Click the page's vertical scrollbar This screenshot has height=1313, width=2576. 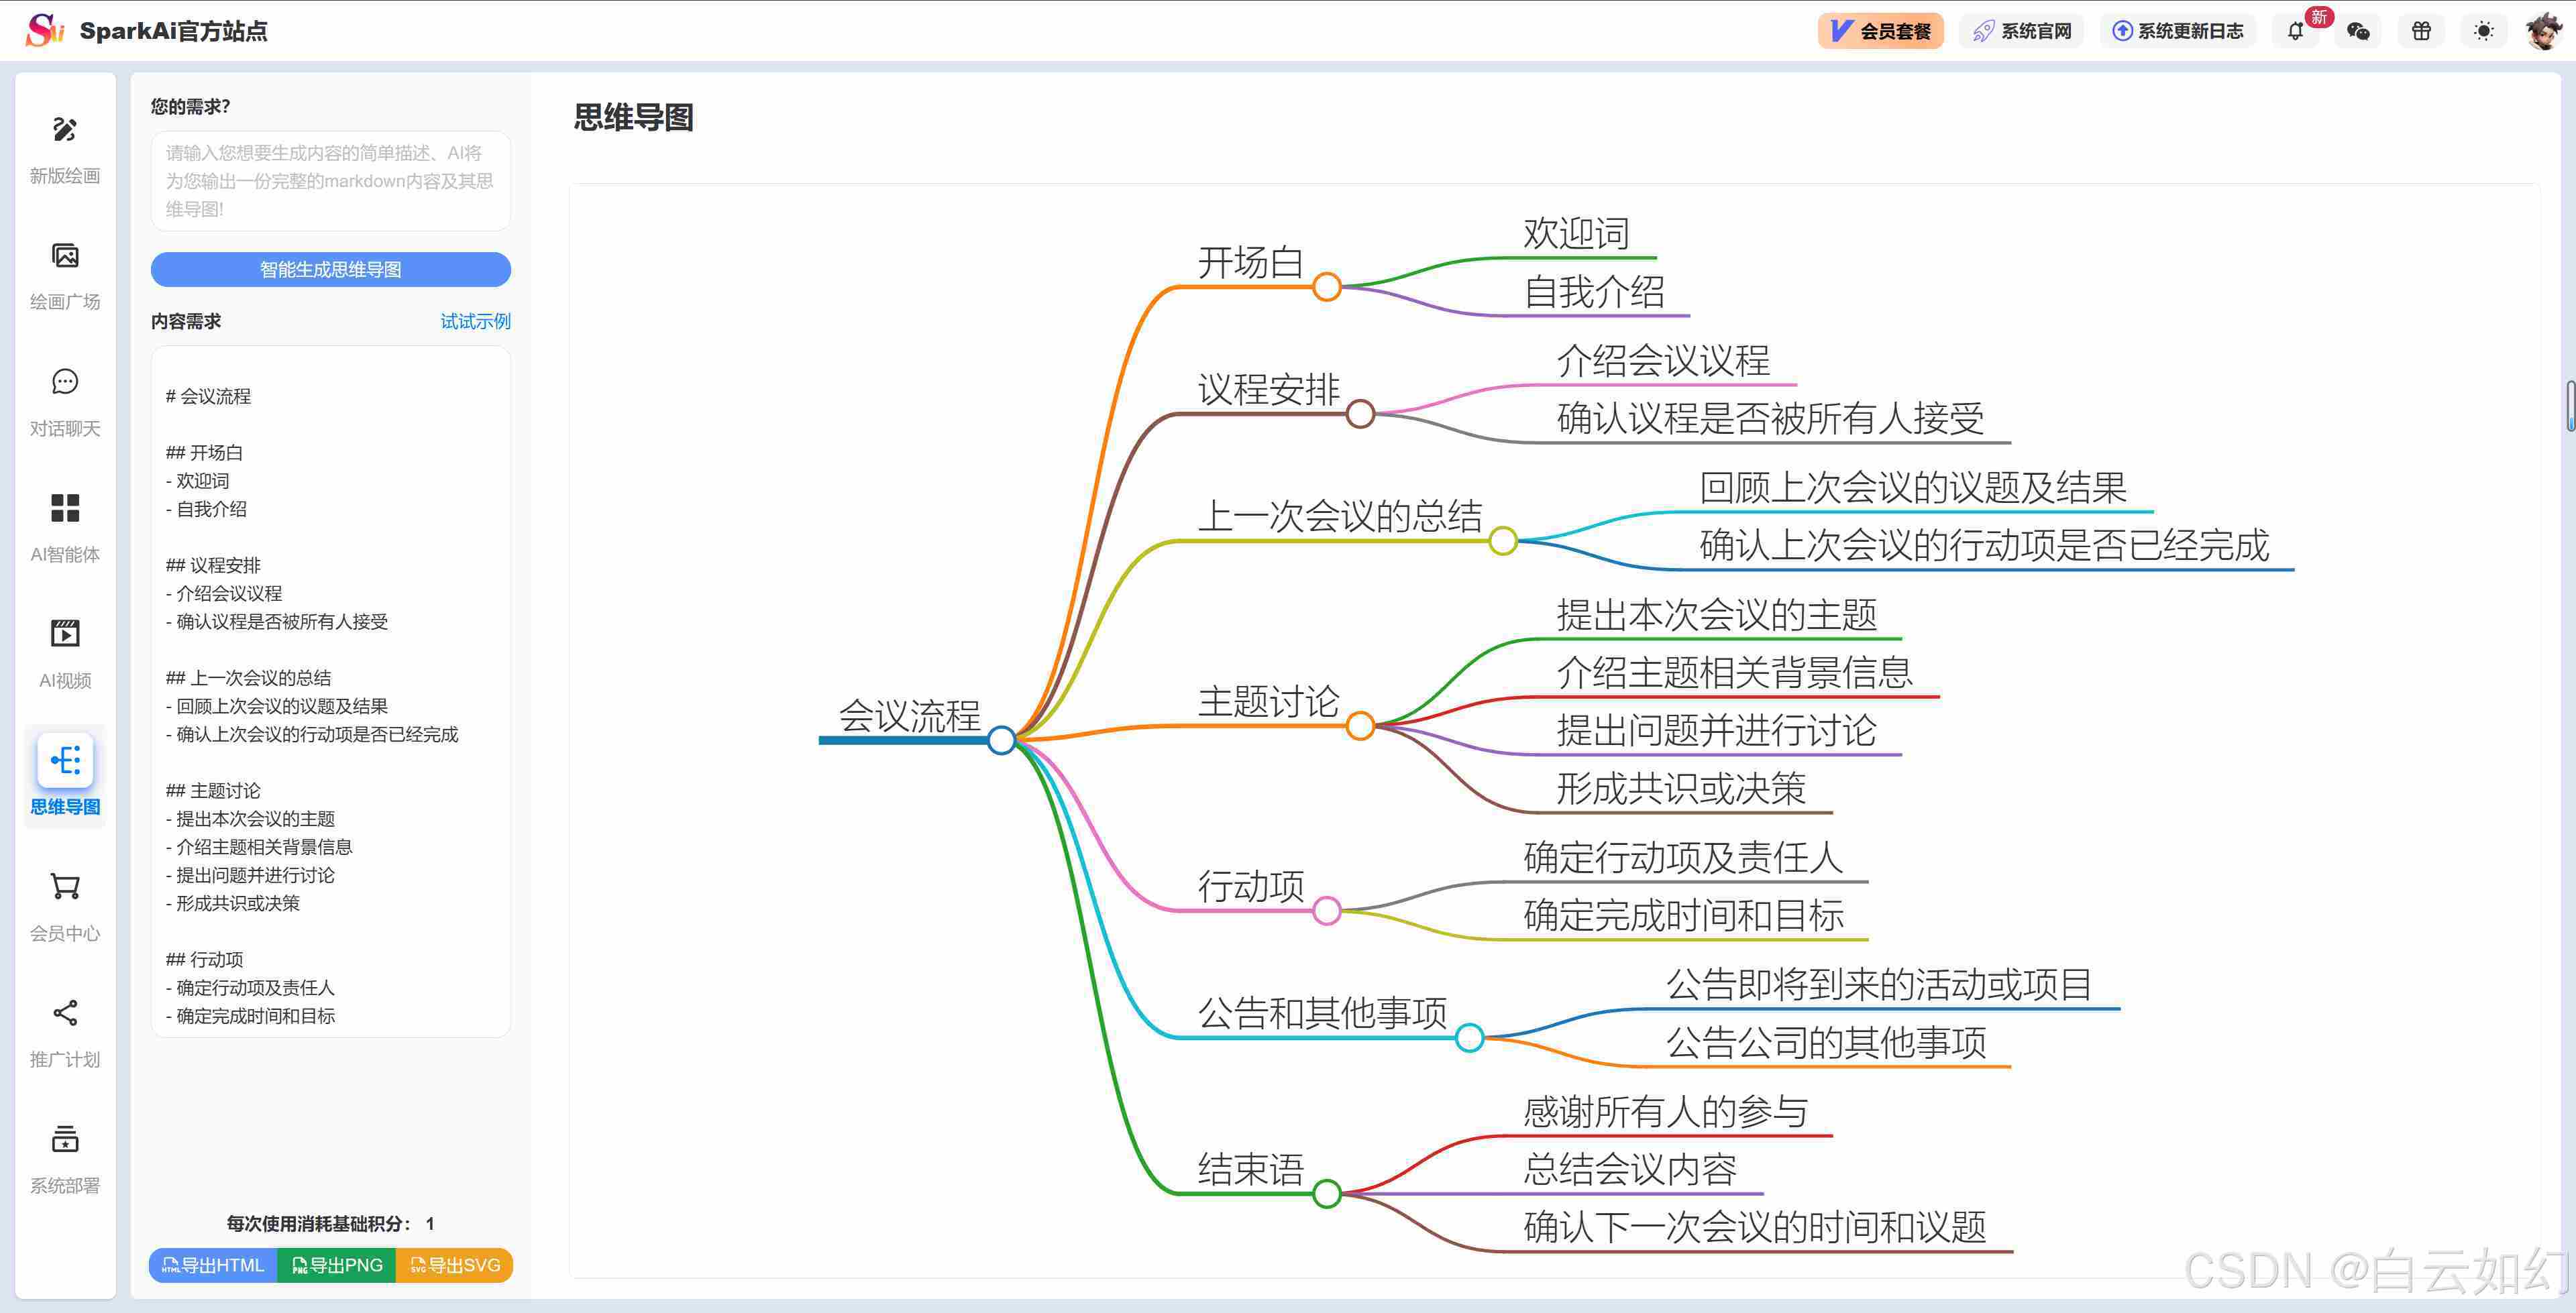pyautogui.click(x=2570, y=405)
